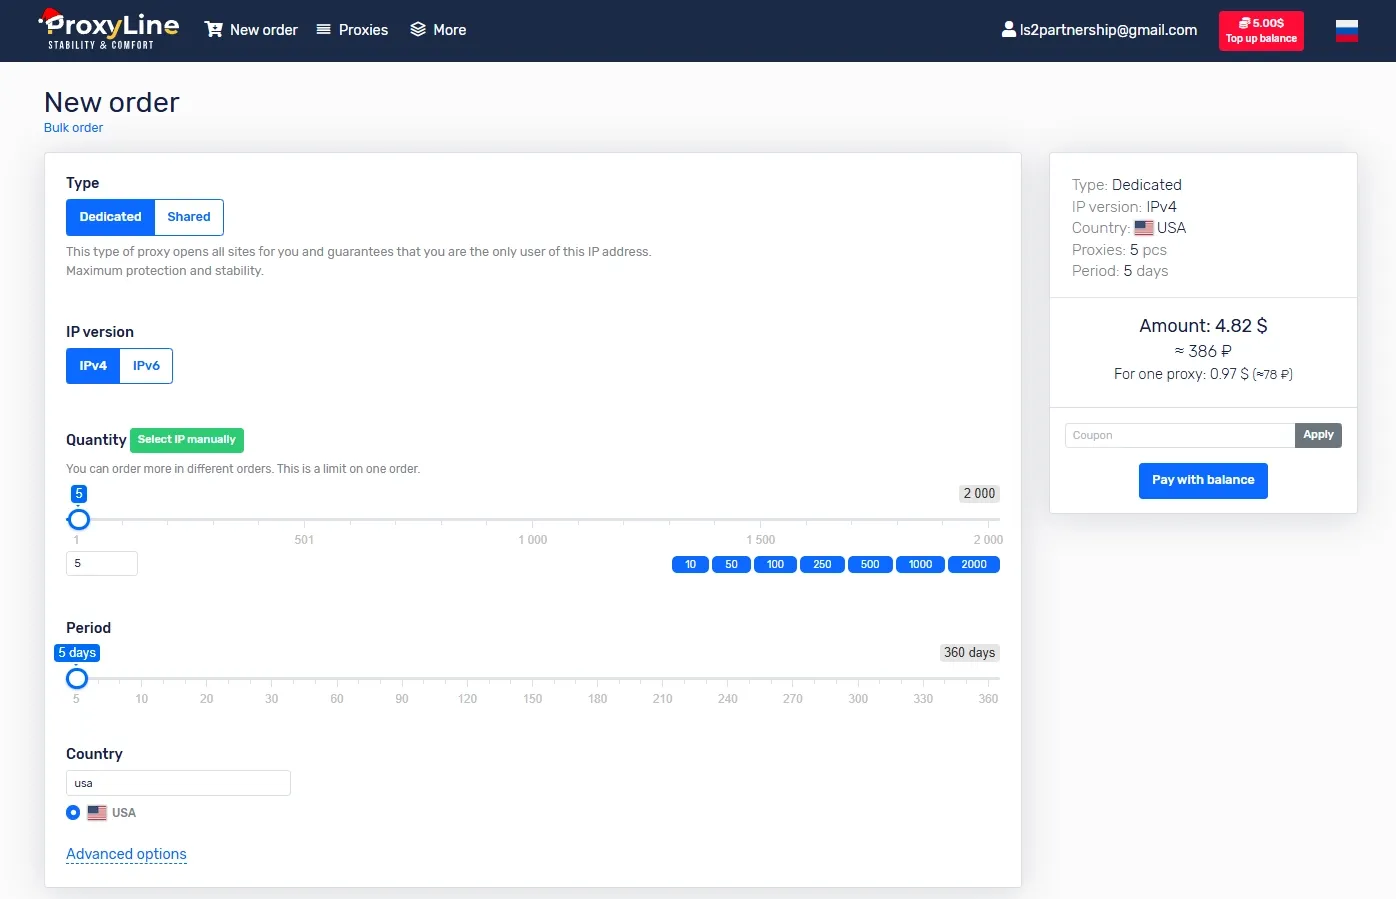Open the account email menu
Viewport: 1396px width, 899px height.
(x=1108, y=30)
